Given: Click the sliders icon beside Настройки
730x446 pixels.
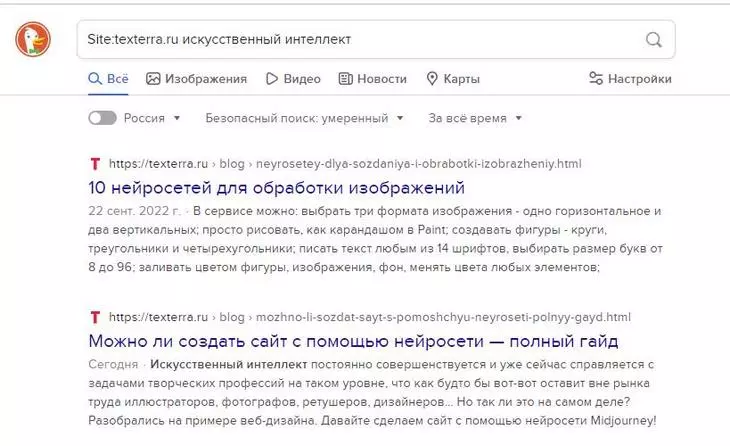Looking at the screenshot, I should coord(595,78).
